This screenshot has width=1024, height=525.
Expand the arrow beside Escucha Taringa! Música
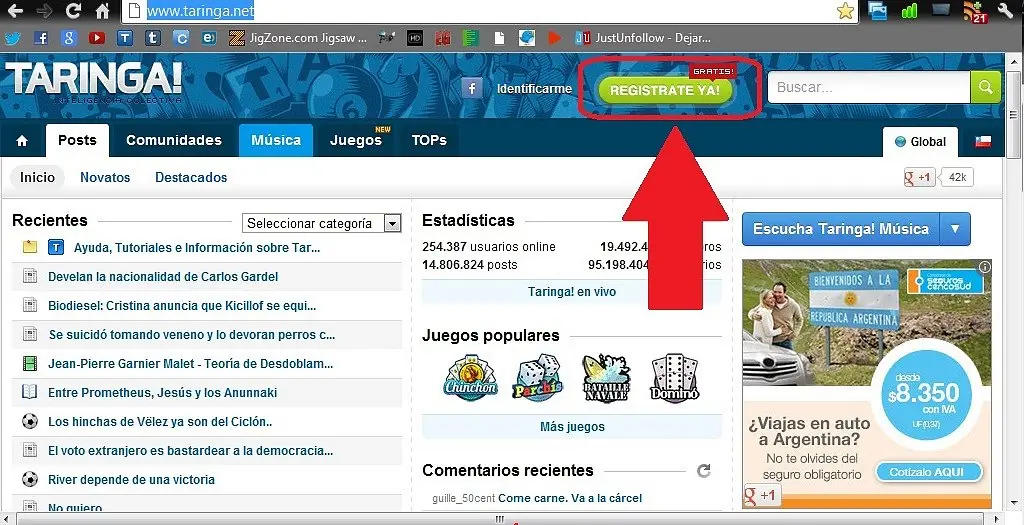click(955, 229)
